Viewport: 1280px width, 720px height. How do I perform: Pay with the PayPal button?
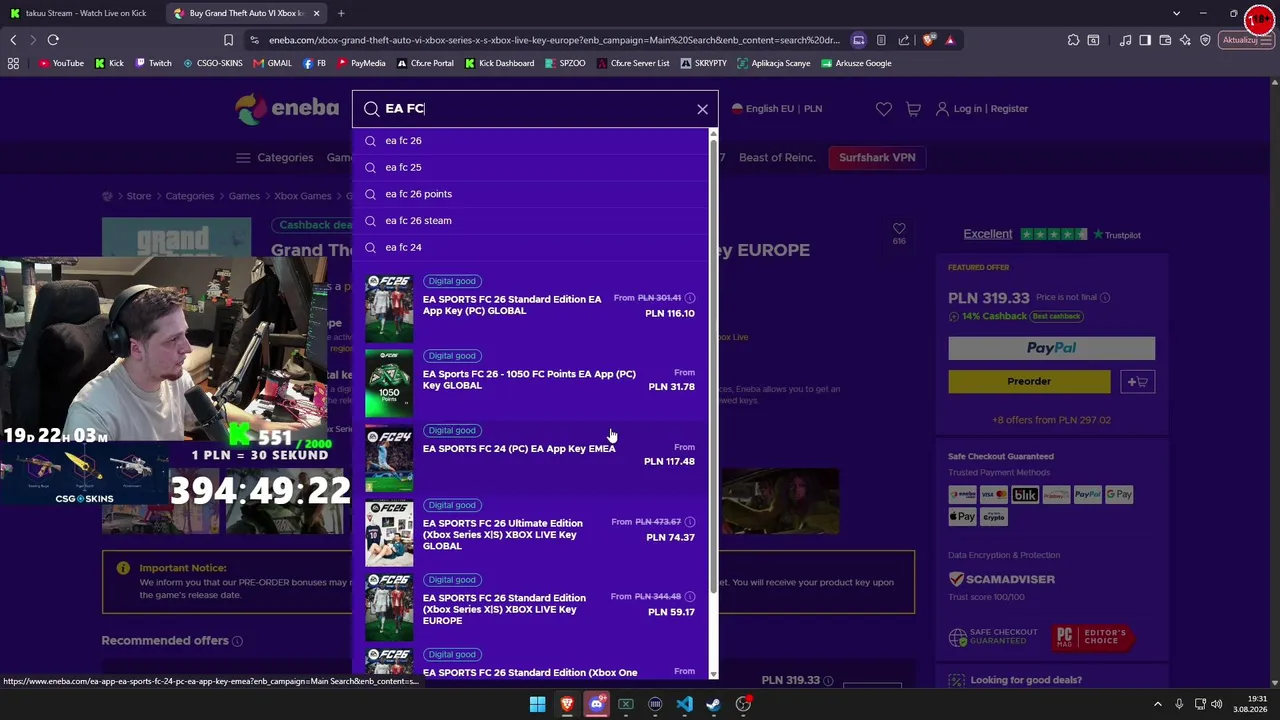[x=1051, y=348]
